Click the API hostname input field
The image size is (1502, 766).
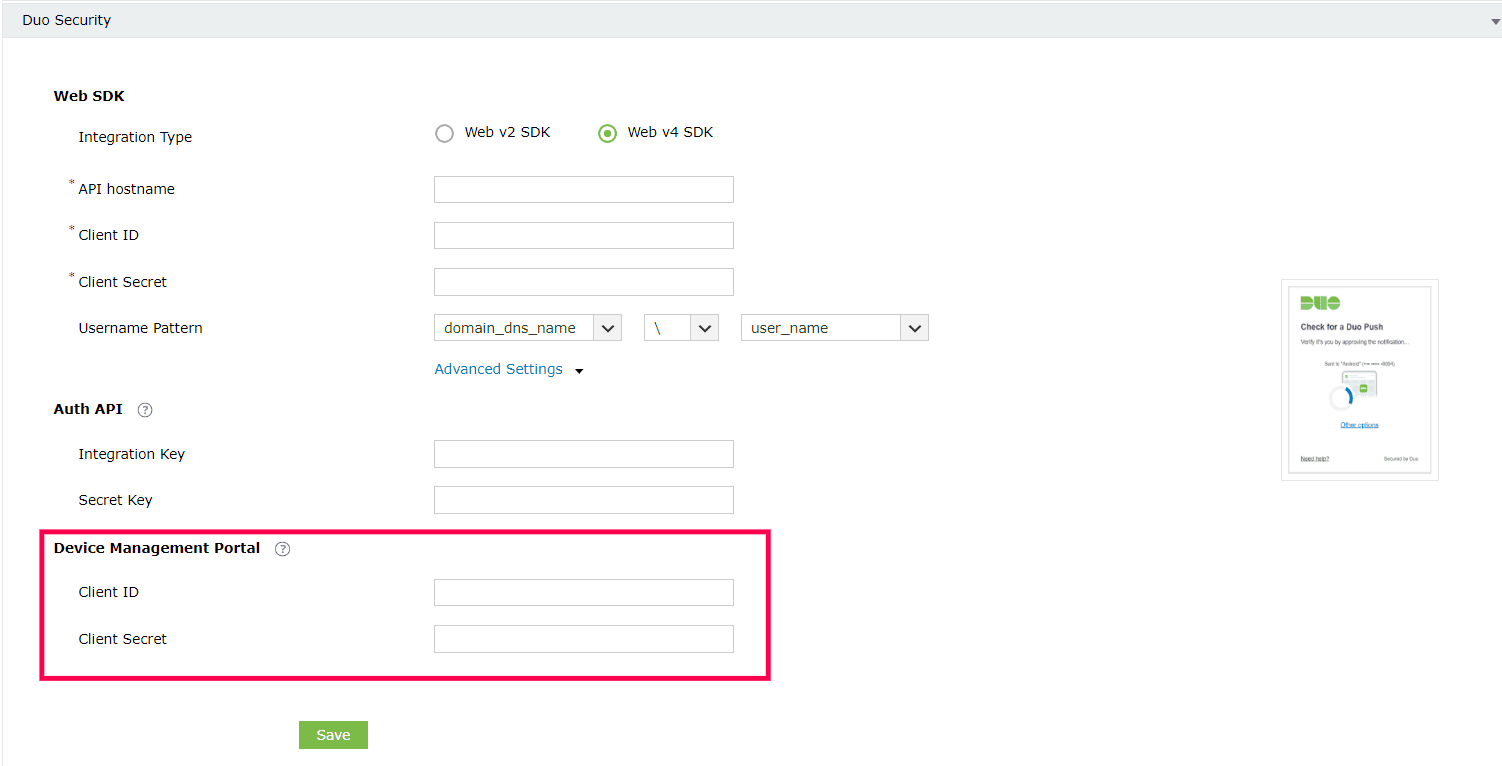(x=583, y=190)
